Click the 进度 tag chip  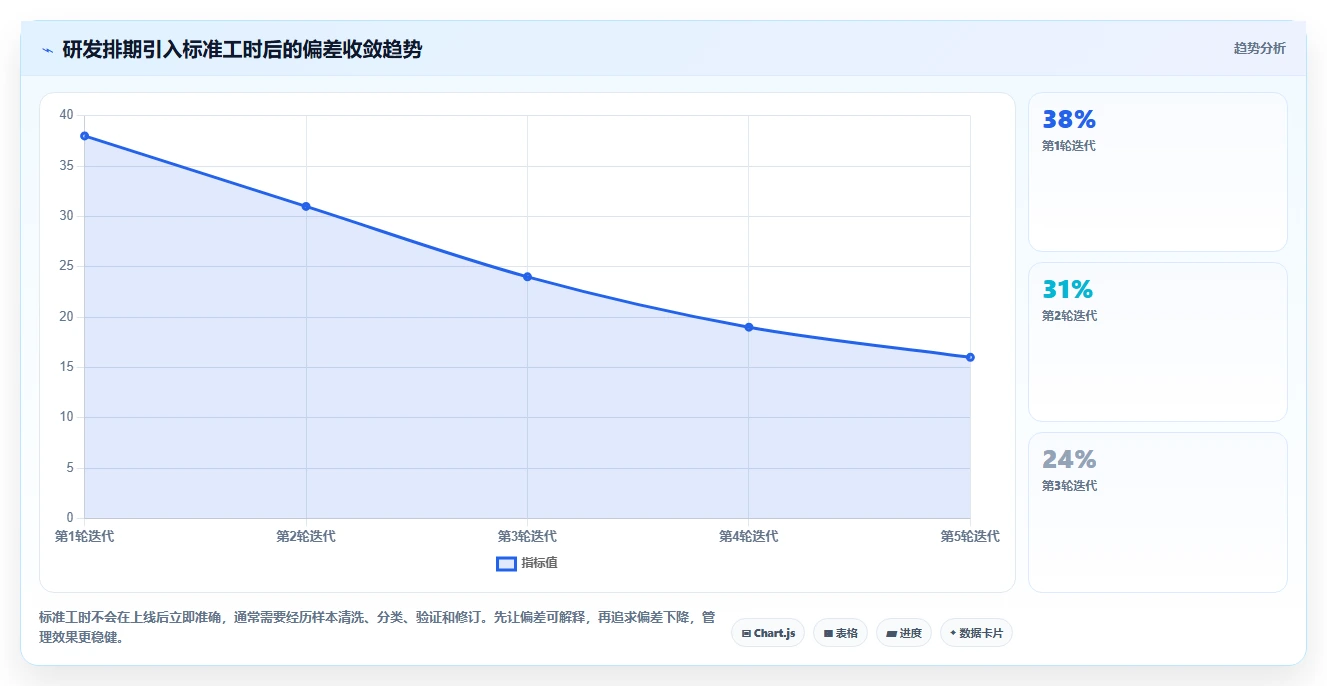[x=903, y=633]
